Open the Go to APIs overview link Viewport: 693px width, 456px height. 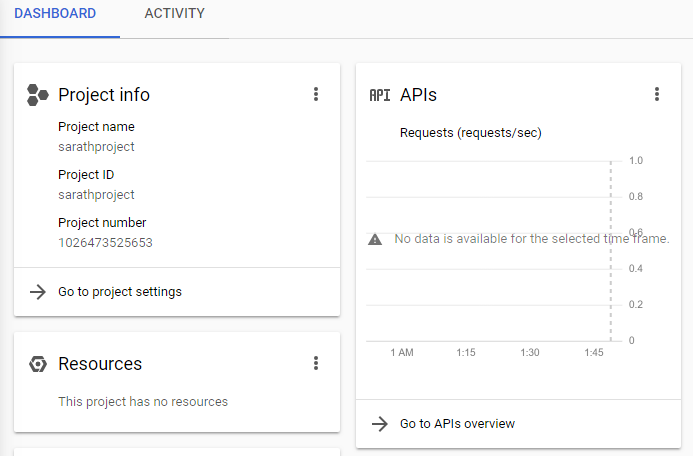coord(457,423)
